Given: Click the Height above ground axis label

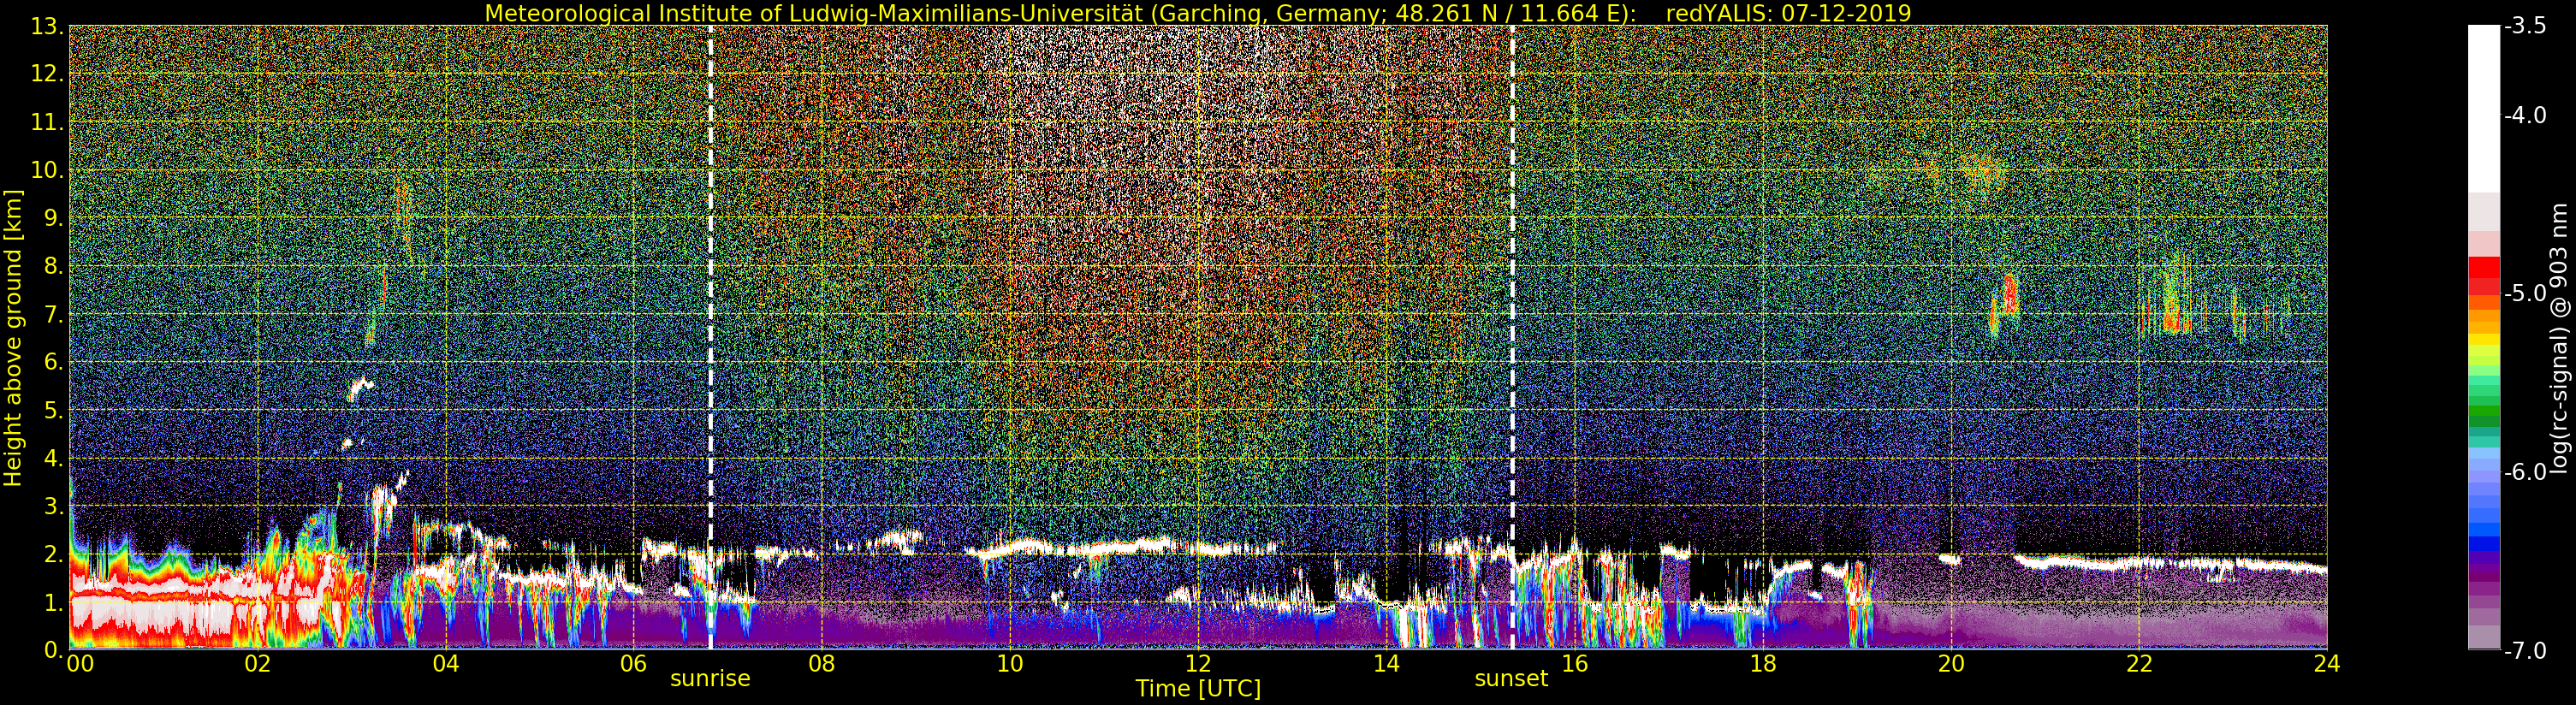Looking at the screenshot, I should coord(13,337).
